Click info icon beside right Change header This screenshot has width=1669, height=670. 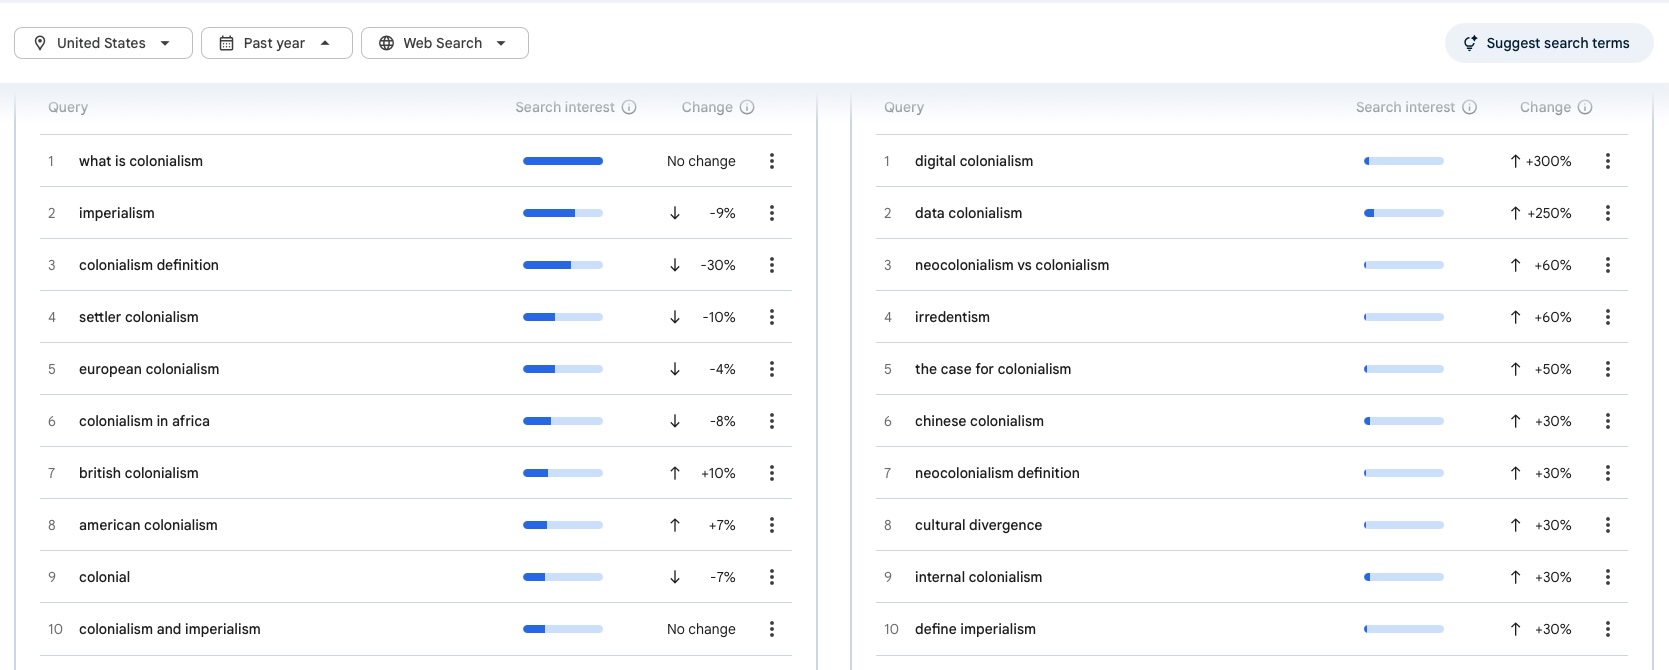(x=1585, y=107)
